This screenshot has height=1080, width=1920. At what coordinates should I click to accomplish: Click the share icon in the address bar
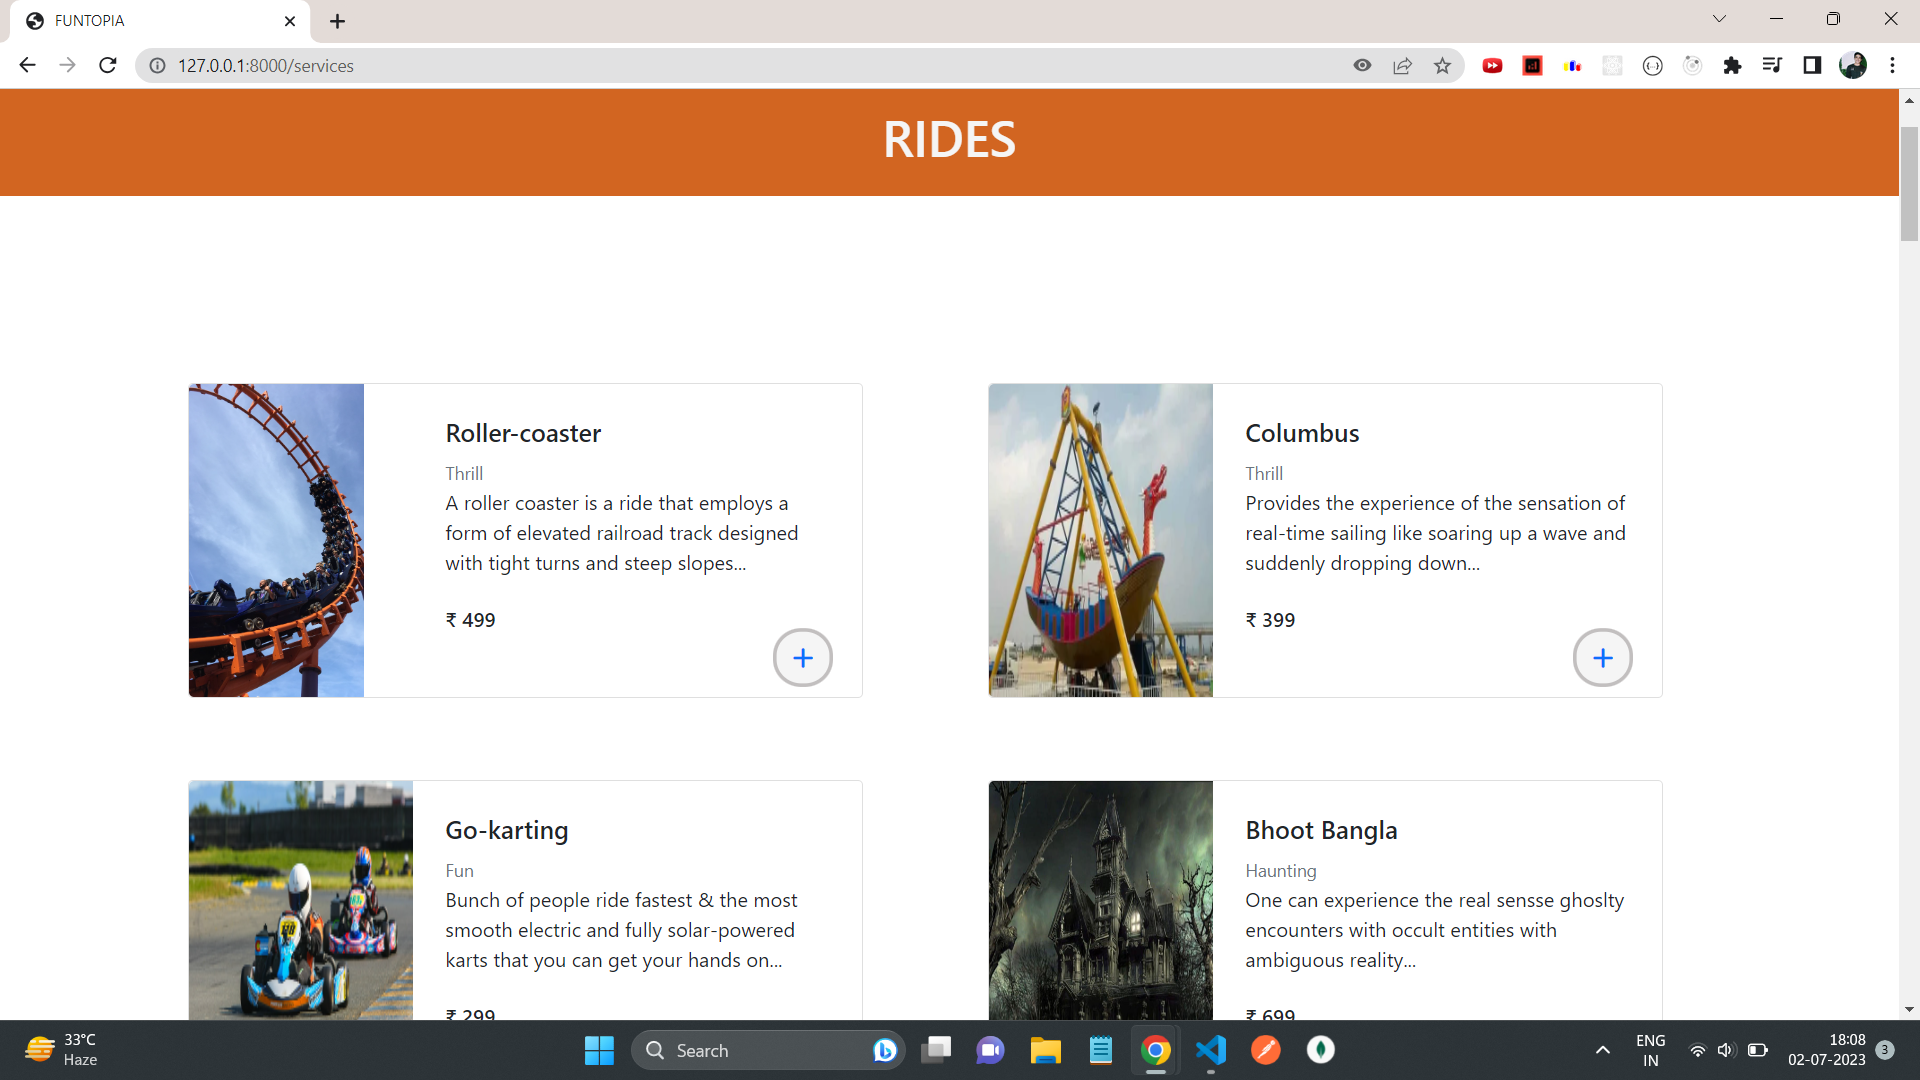point(1402,65)
